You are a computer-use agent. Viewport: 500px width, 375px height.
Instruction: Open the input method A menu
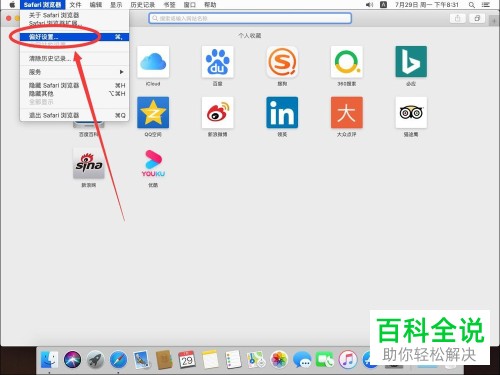pyautogui.click(x=383, y=5)
